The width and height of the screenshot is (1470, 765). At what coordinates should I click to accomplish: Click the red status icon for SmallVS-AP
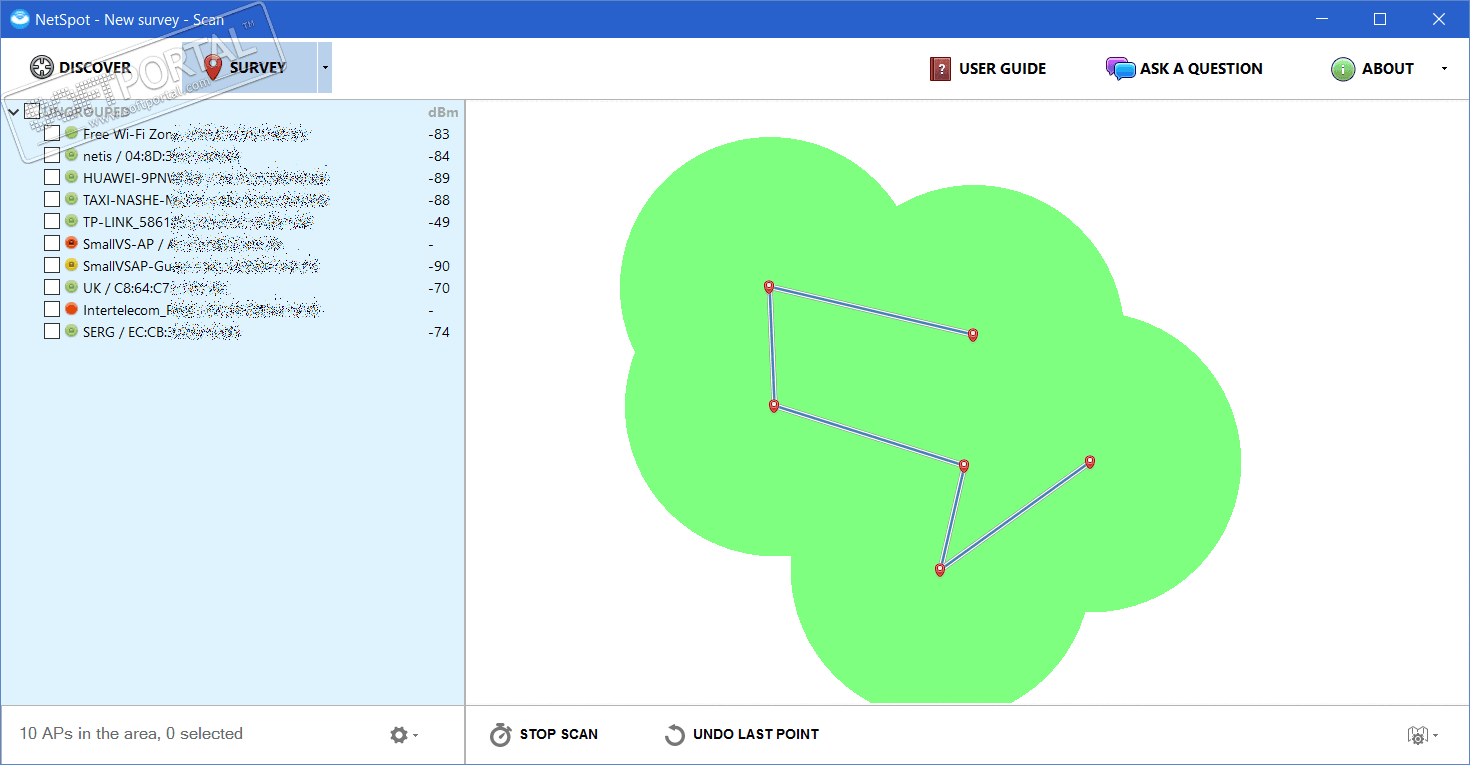pos(71,244)
